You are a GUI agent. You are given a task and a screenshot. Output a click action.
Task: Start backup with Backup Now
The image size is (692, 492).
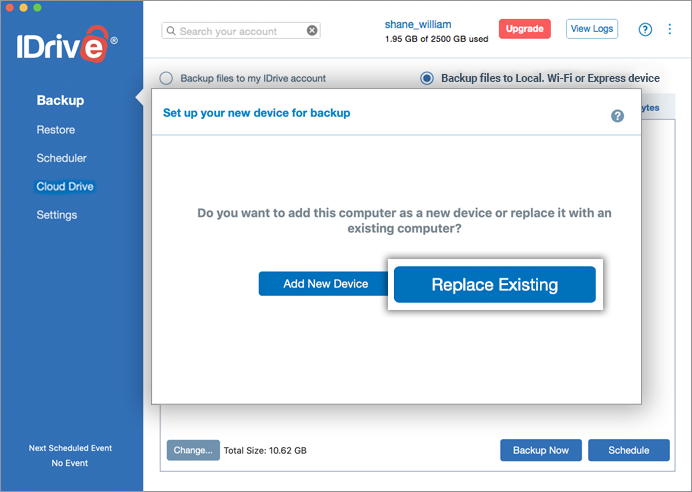[x=541, y=450]
